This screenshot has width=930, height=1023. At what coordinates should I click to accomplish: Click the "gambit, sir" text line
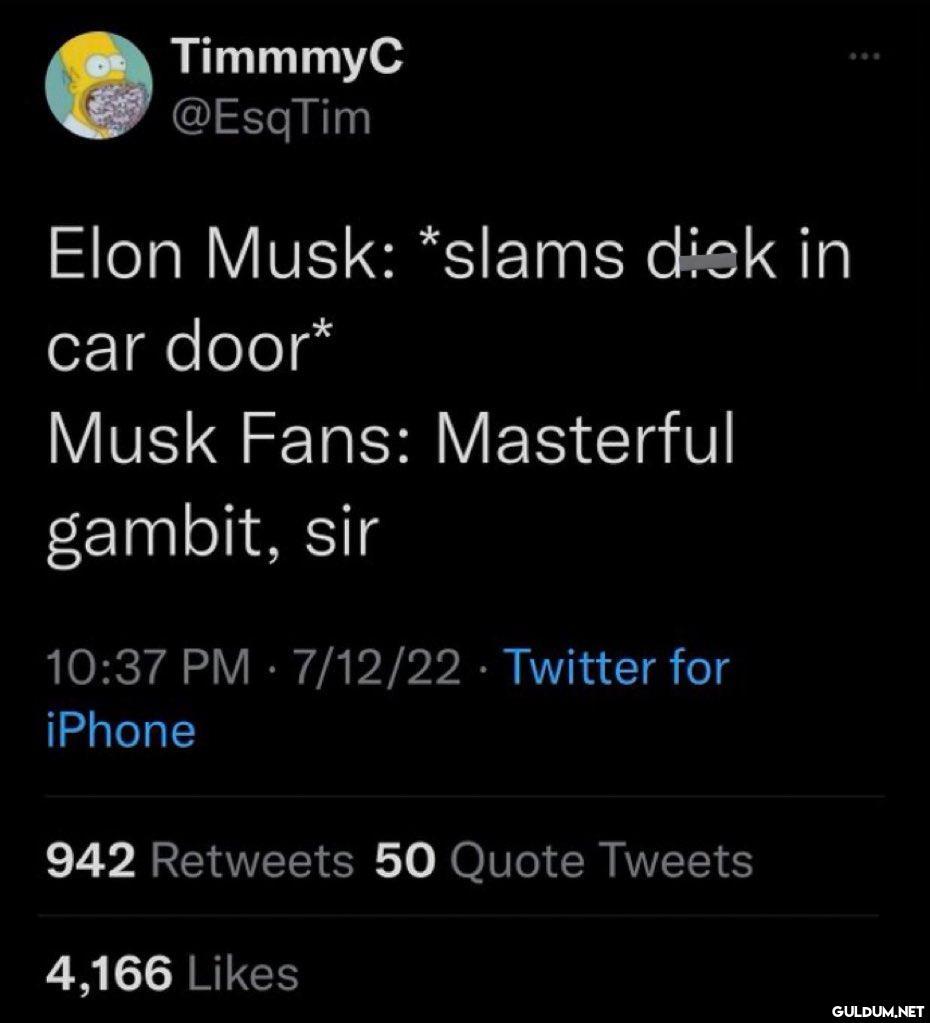pyautogui.click(x=213, y=534)
